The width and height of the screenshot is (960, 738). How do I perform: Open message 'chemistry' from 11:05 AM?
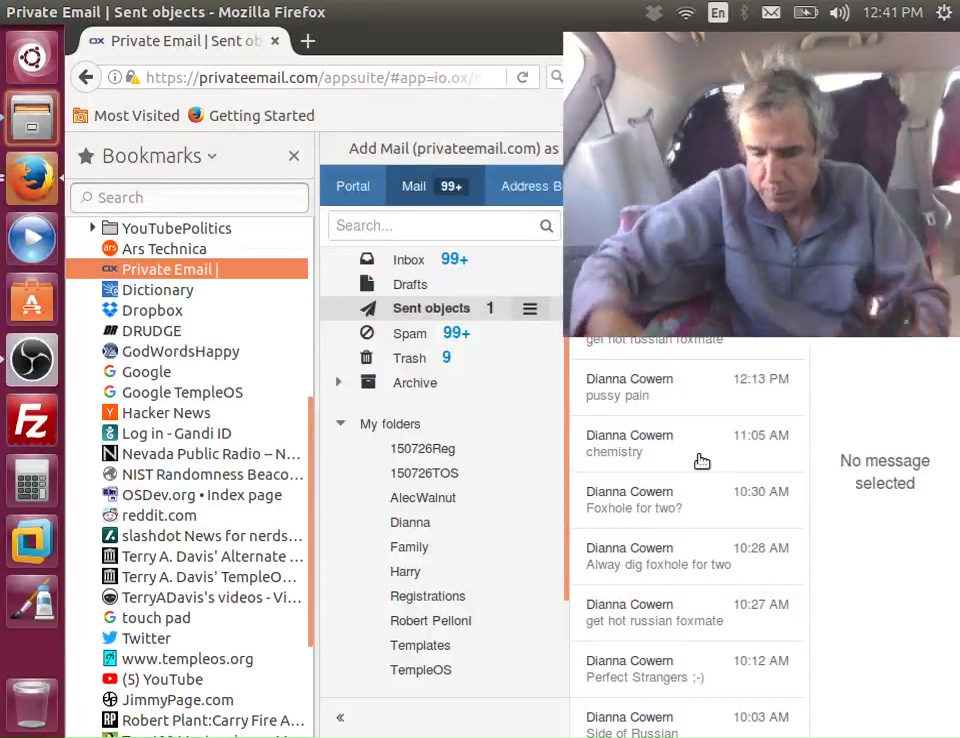(x=687, y=443)
